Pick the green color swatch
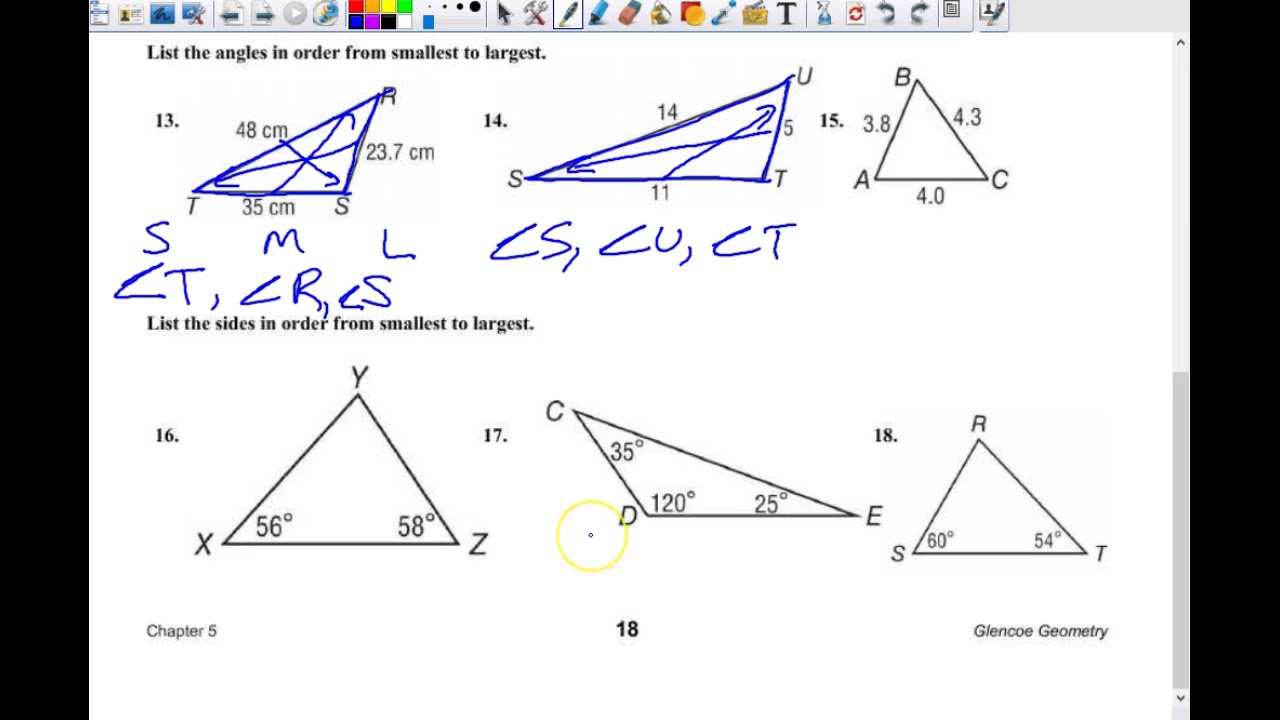This screenshot has width=1280, height=720. tap(404, 6)
